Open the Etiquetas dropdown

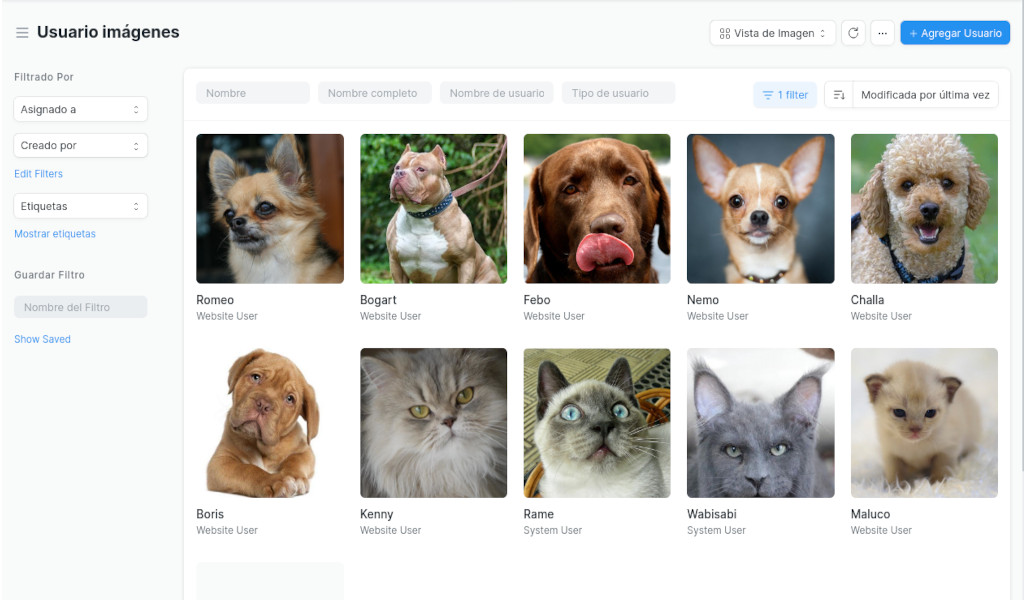(80, 206)
